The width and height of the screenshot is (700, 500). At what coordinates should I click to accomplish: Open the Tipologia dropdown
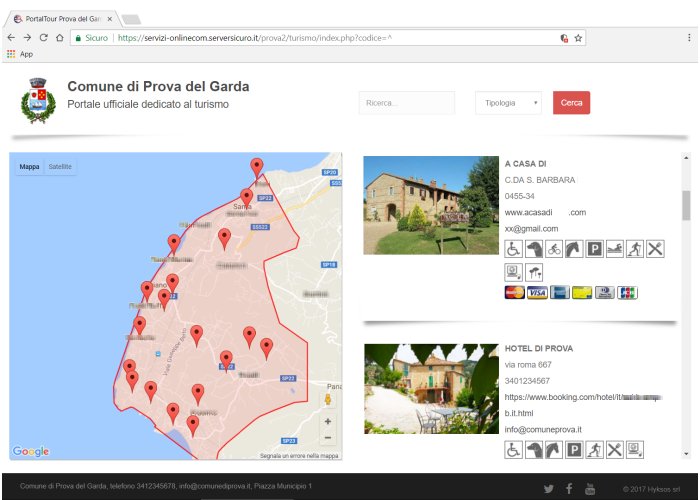508,103
